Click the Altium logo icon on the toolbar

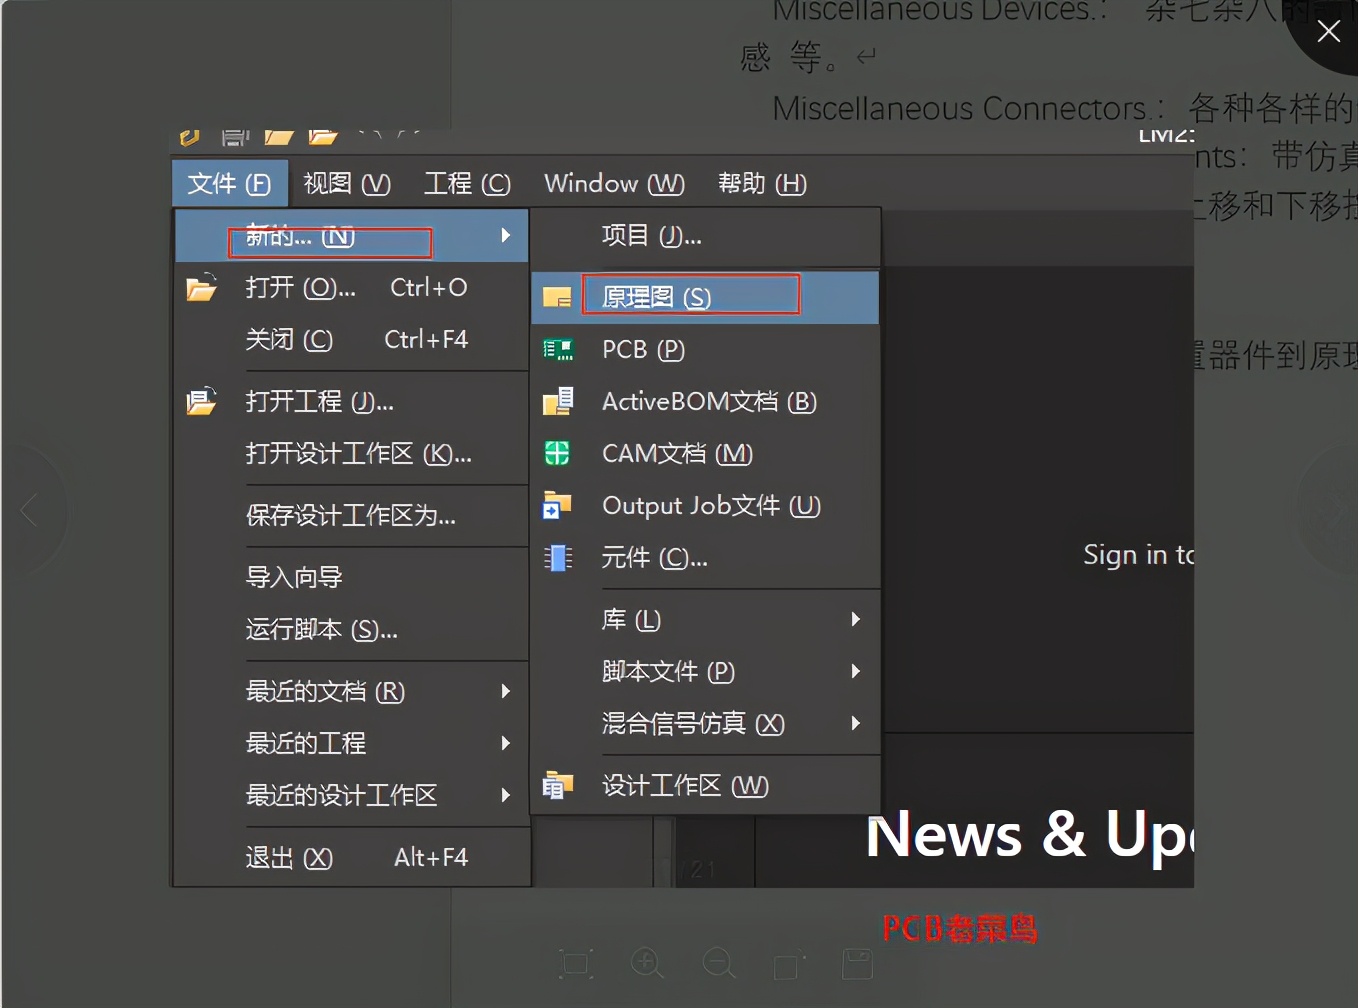point(188,136)
